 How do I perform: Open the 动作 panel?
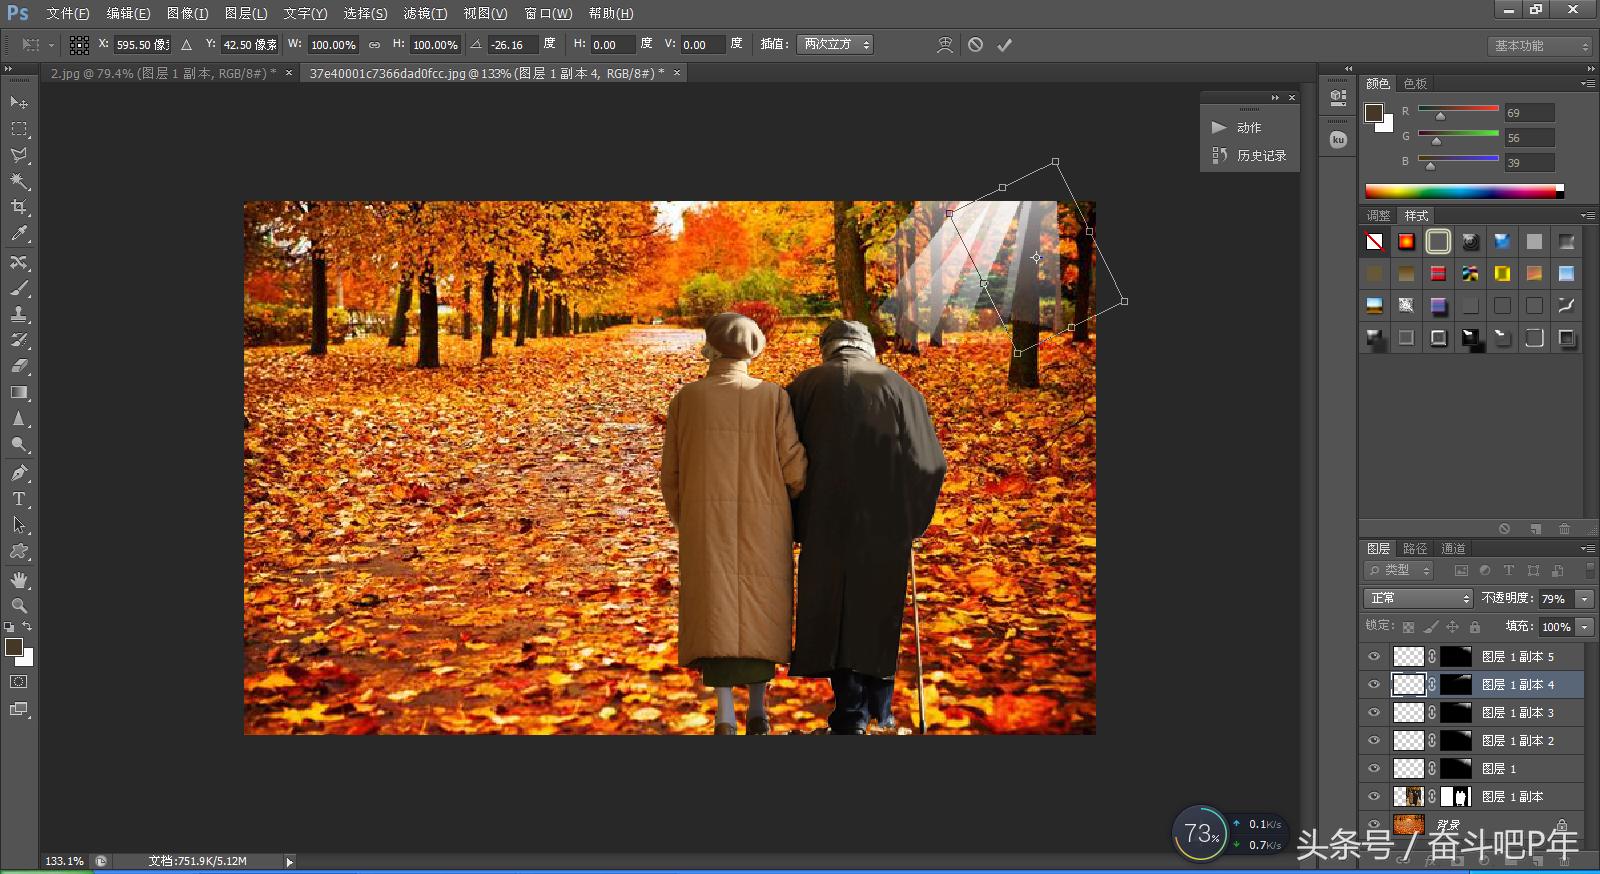(1248, 128)
